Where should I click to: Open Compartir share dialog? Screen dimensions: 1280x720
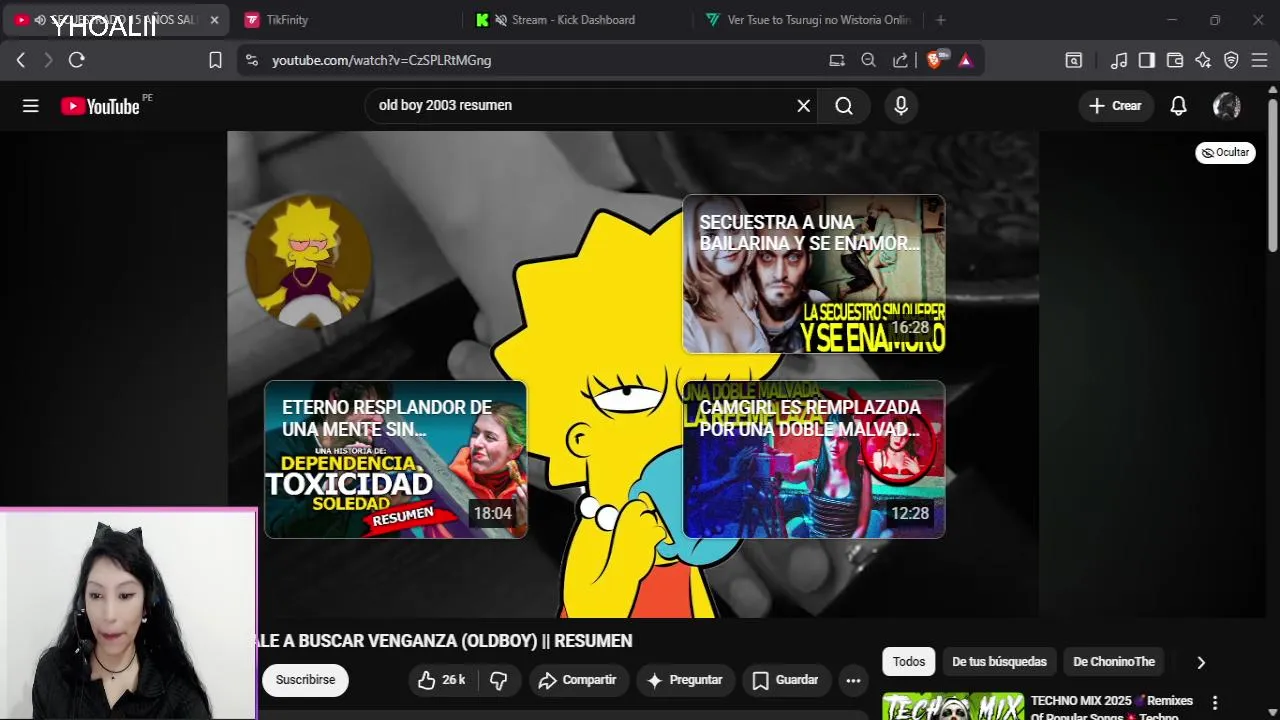point(577,680)
